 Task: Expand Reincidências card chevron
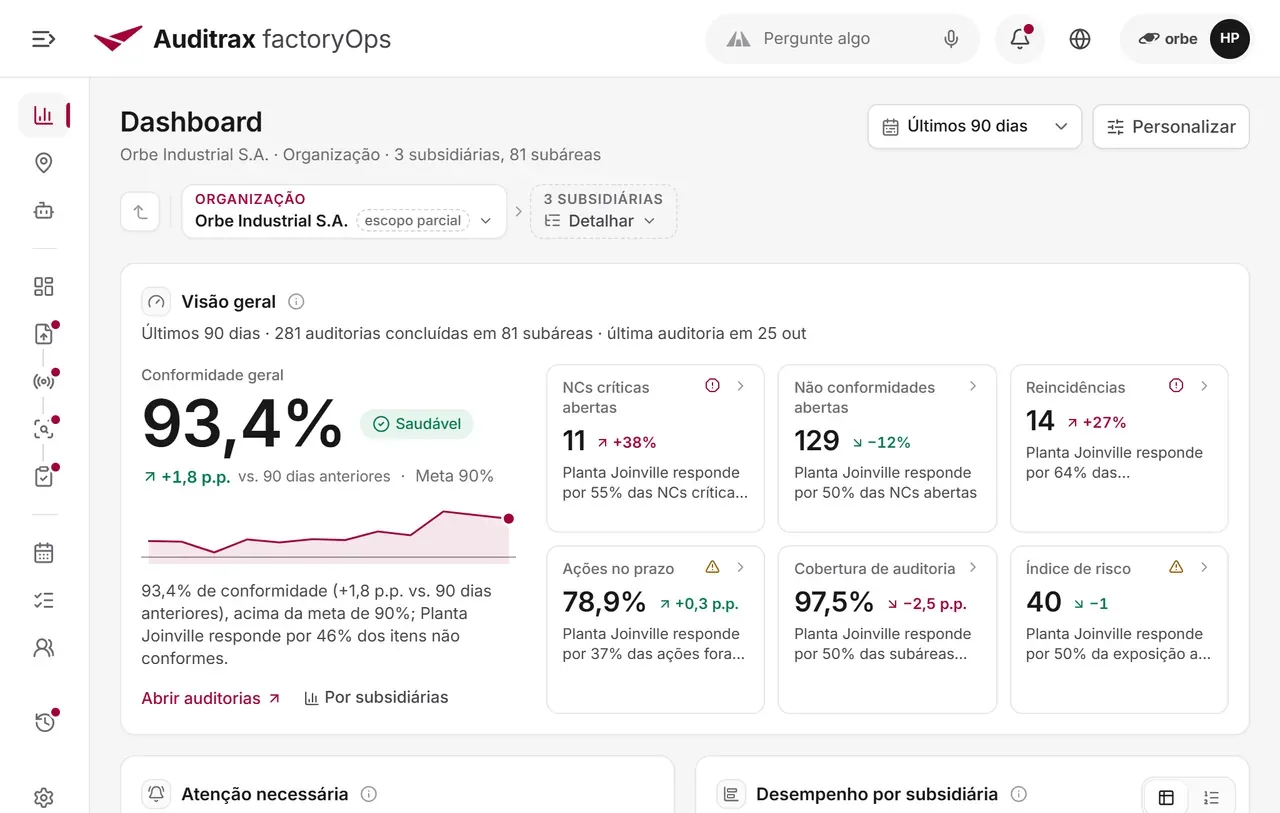click(x=1205, y=386)
